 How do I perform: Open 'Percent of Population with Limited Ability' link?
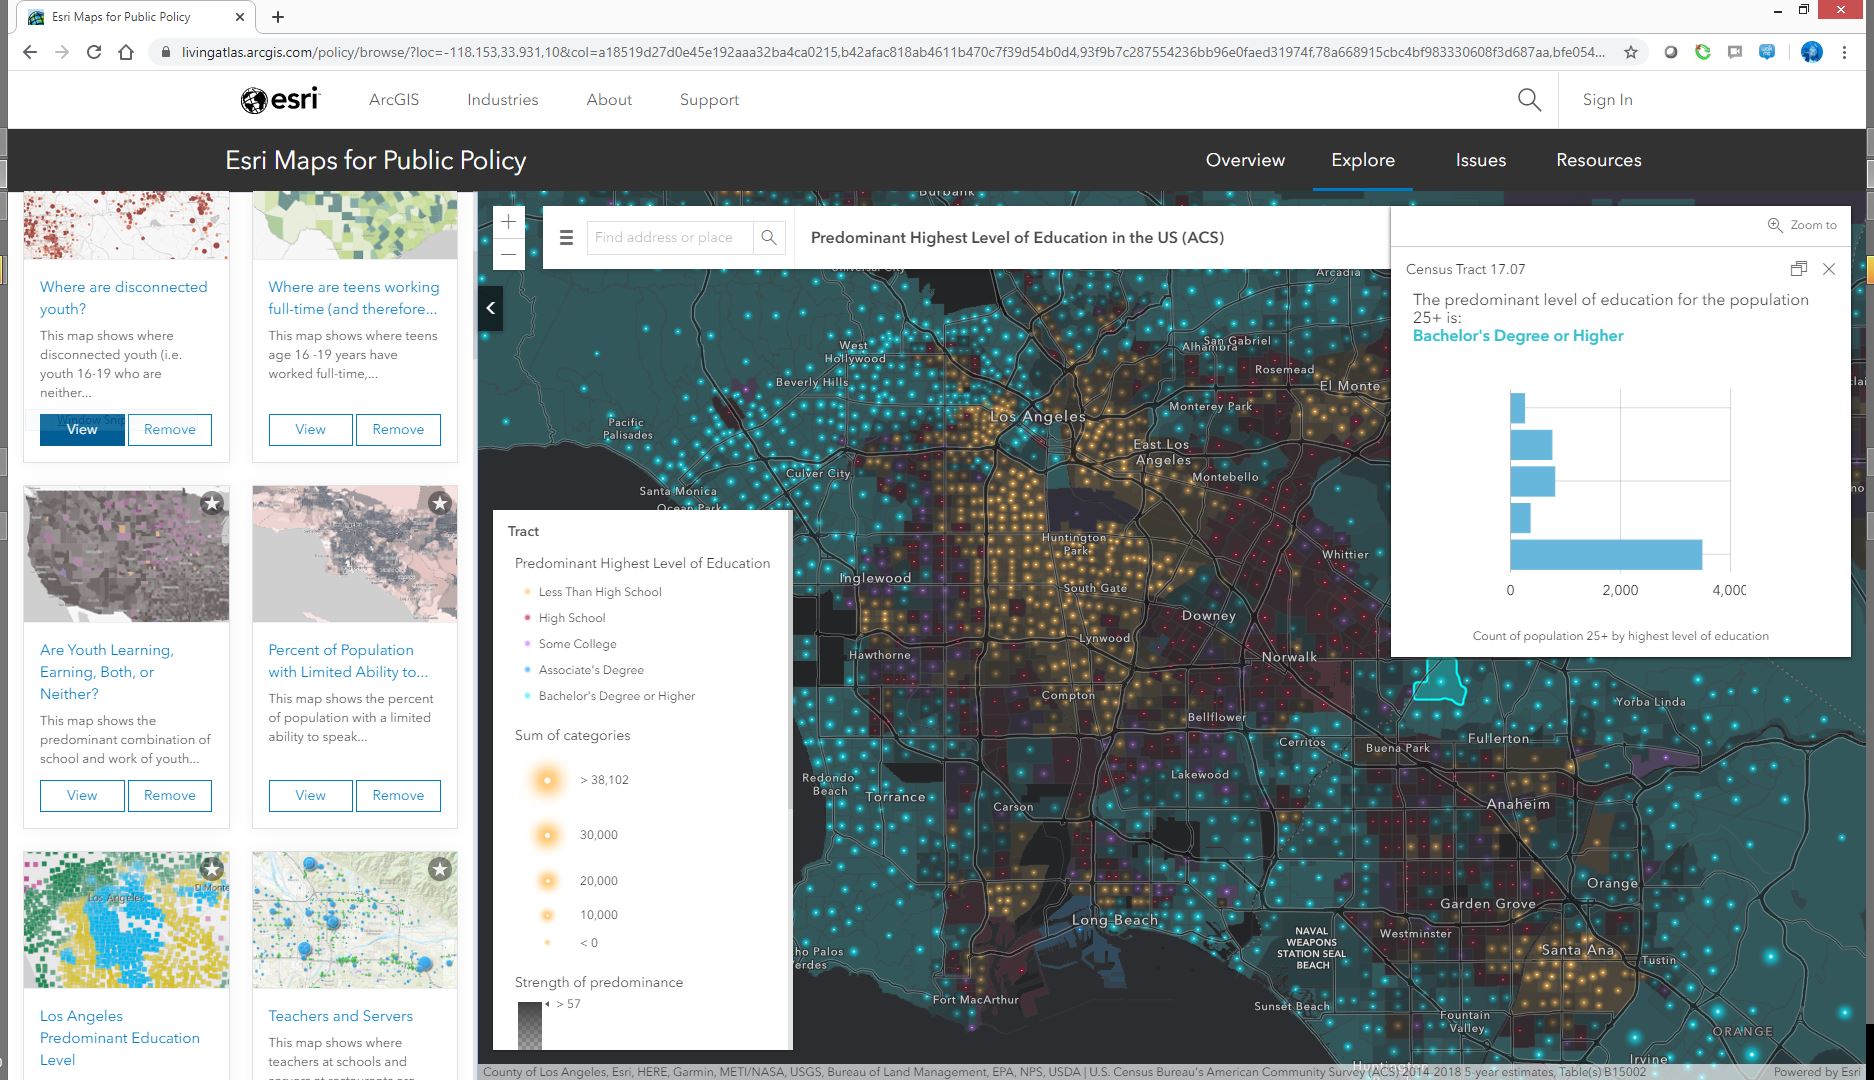click(348, 661)
